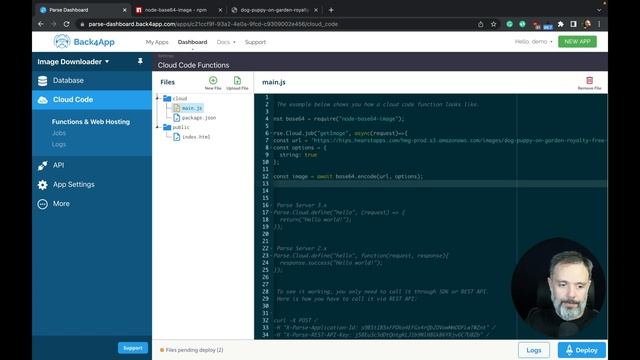Screen dimensions: 640x360
Task: Click the browser back arrow
Action: tap(41, 24)
